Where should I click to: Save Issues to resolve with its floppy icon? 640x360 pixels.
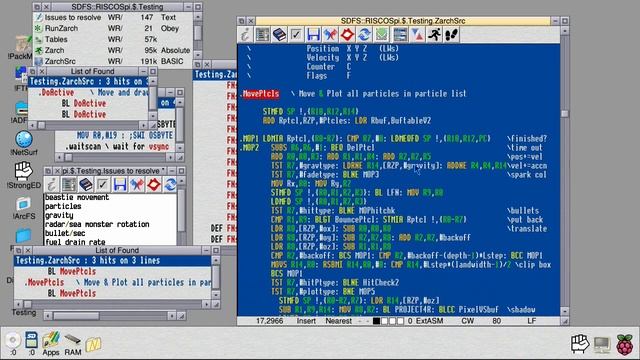click(120, 184)
